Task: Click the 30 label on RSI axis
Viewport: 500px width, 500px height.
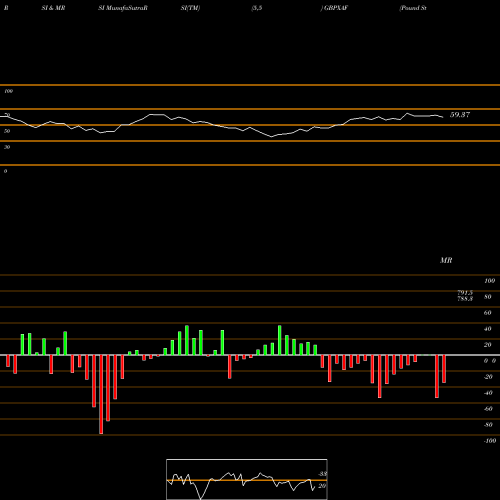Action: coord(7,147)
